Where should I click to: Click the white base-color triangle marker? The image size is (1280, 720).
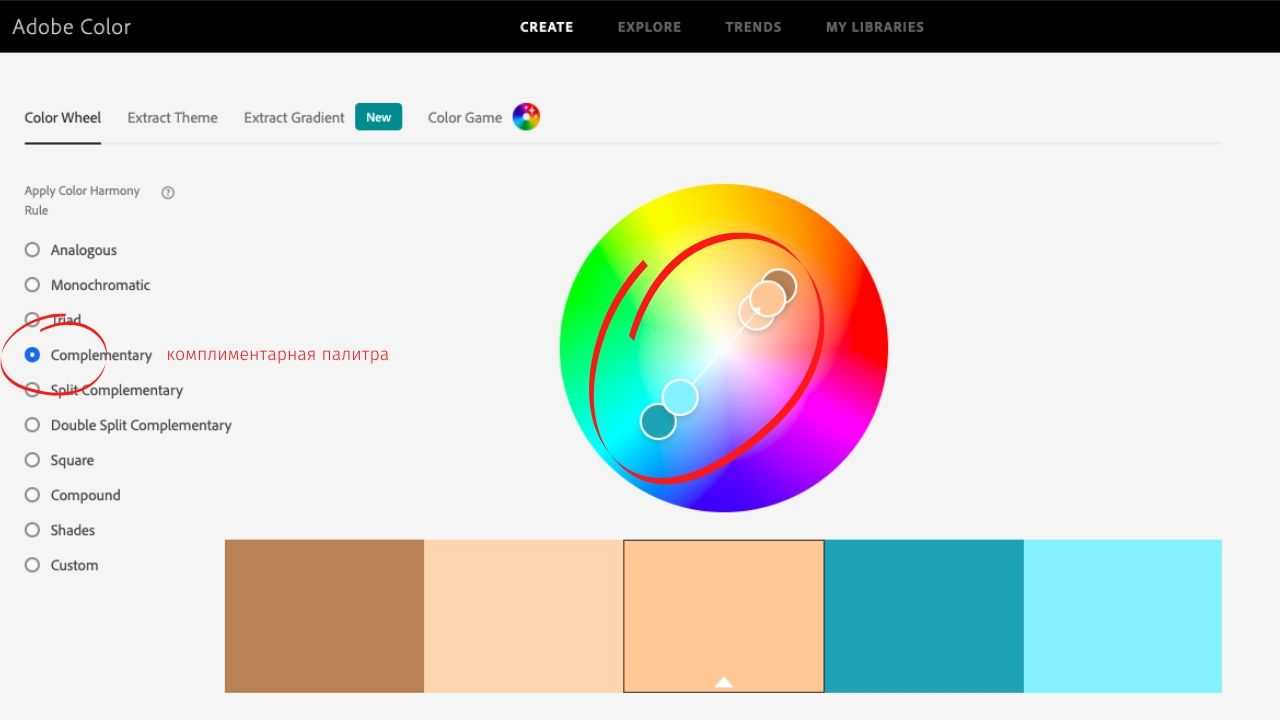724,682
